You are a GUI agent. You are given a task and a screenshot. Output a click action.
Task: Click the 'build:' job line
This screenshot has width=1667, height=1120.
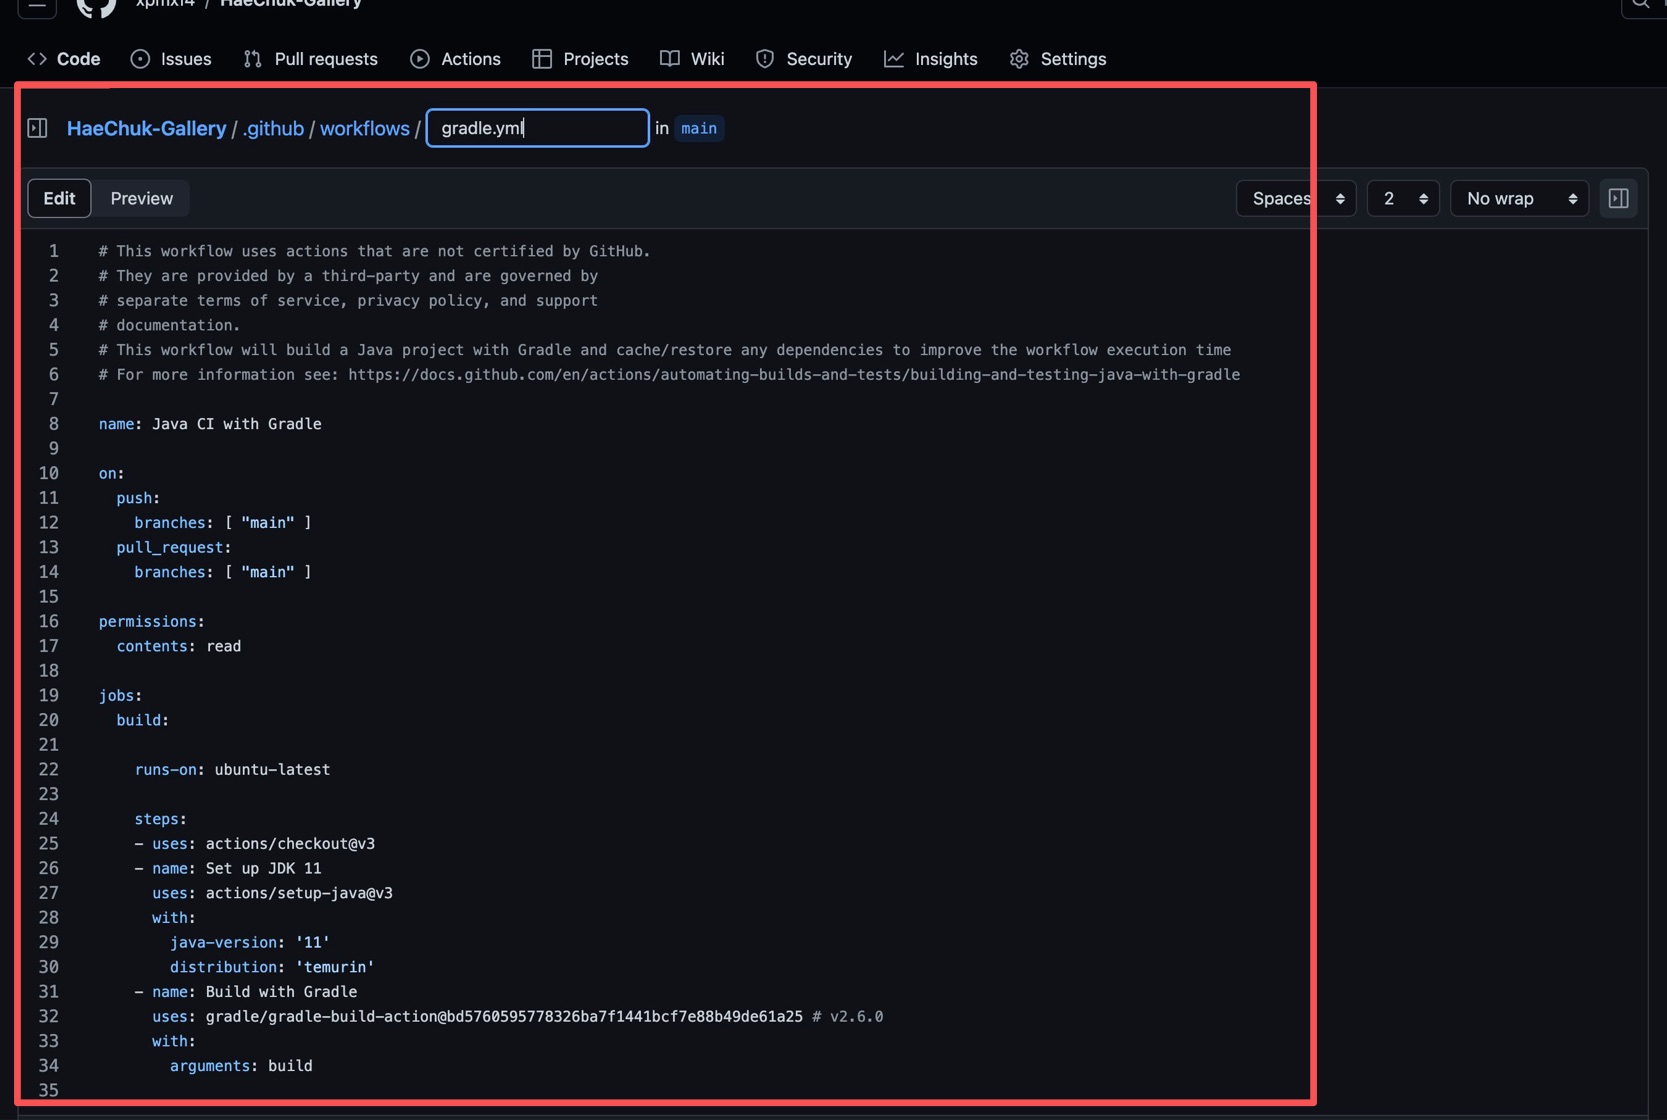coord(143,720)
